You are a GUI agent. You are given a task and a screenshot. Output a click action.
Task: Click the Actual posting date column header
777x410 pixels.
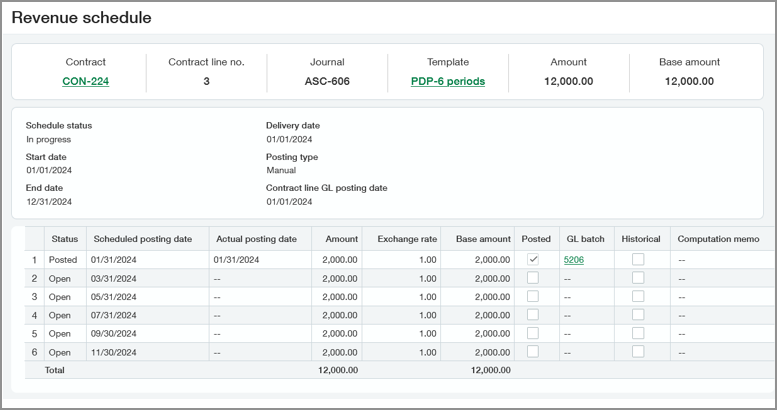[256, 239]
